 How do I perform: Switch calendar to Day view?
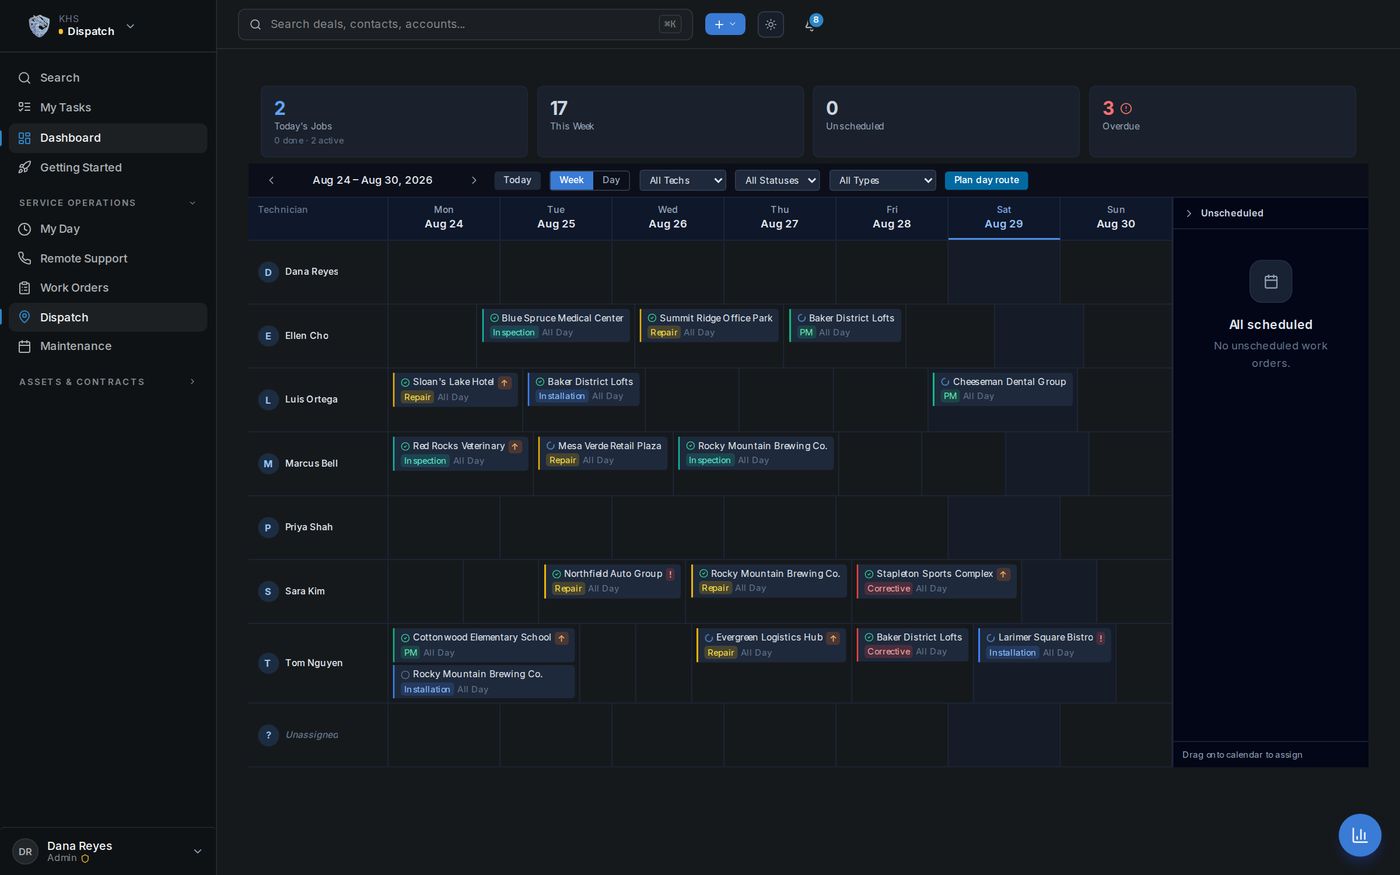(611, 180)
